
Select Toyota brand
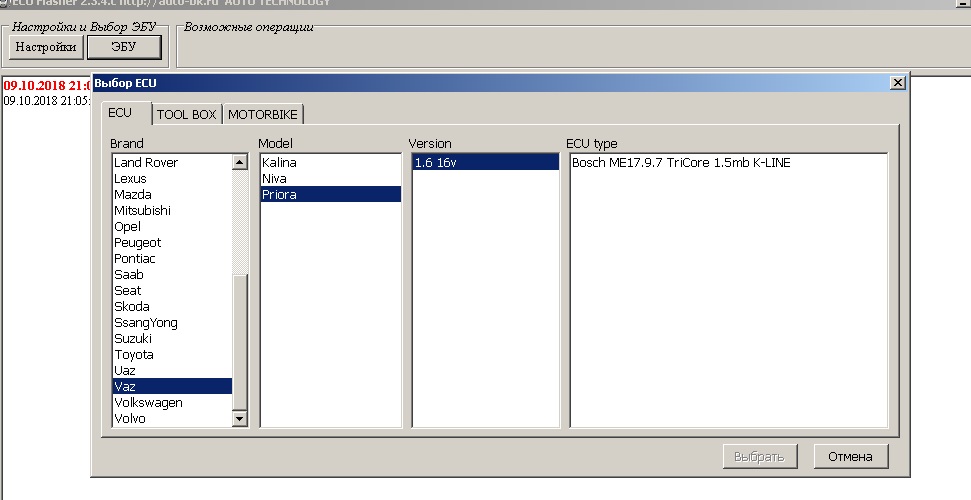click(172, 355)
